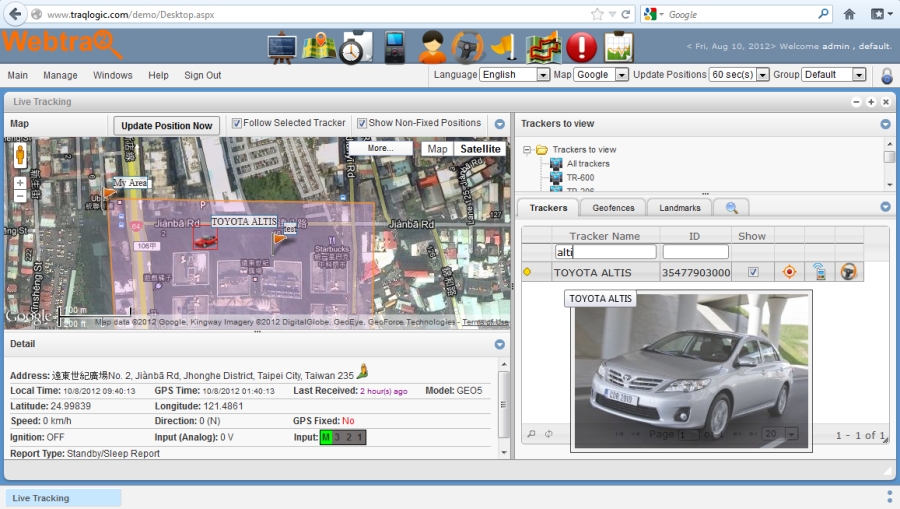Click the red car marker on map
Image resolution: width=900 pixels, height=509 pixels.
205,239
